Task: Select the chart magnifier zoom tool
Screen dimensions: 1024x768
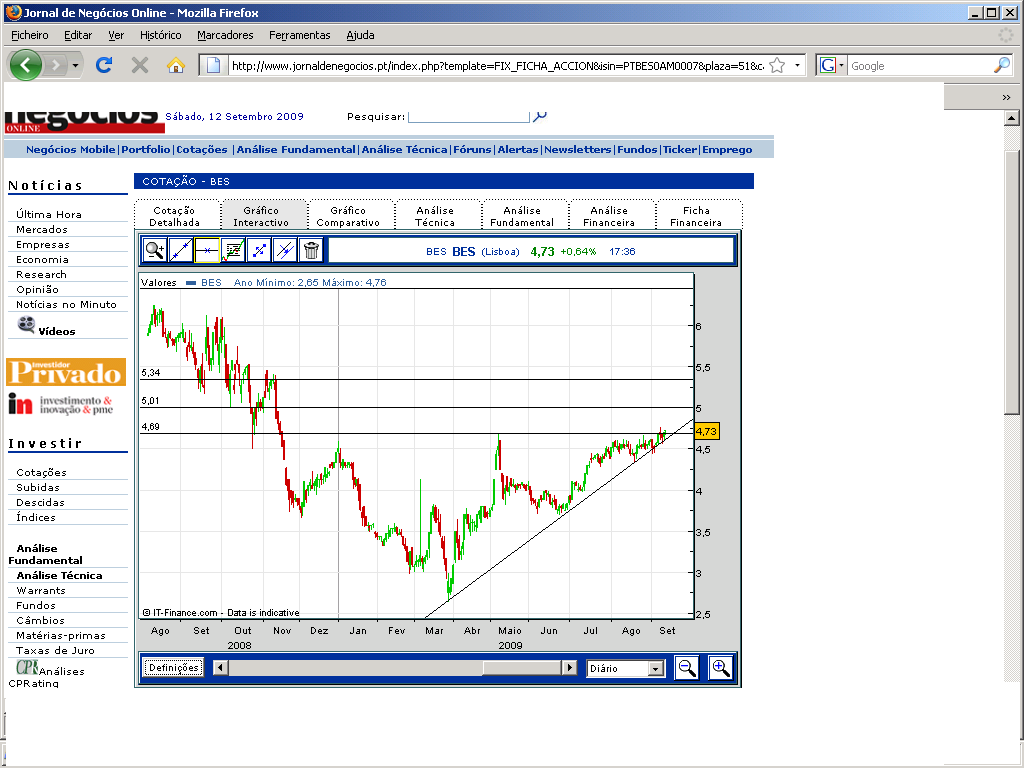Action: click(x=155, y=250)
